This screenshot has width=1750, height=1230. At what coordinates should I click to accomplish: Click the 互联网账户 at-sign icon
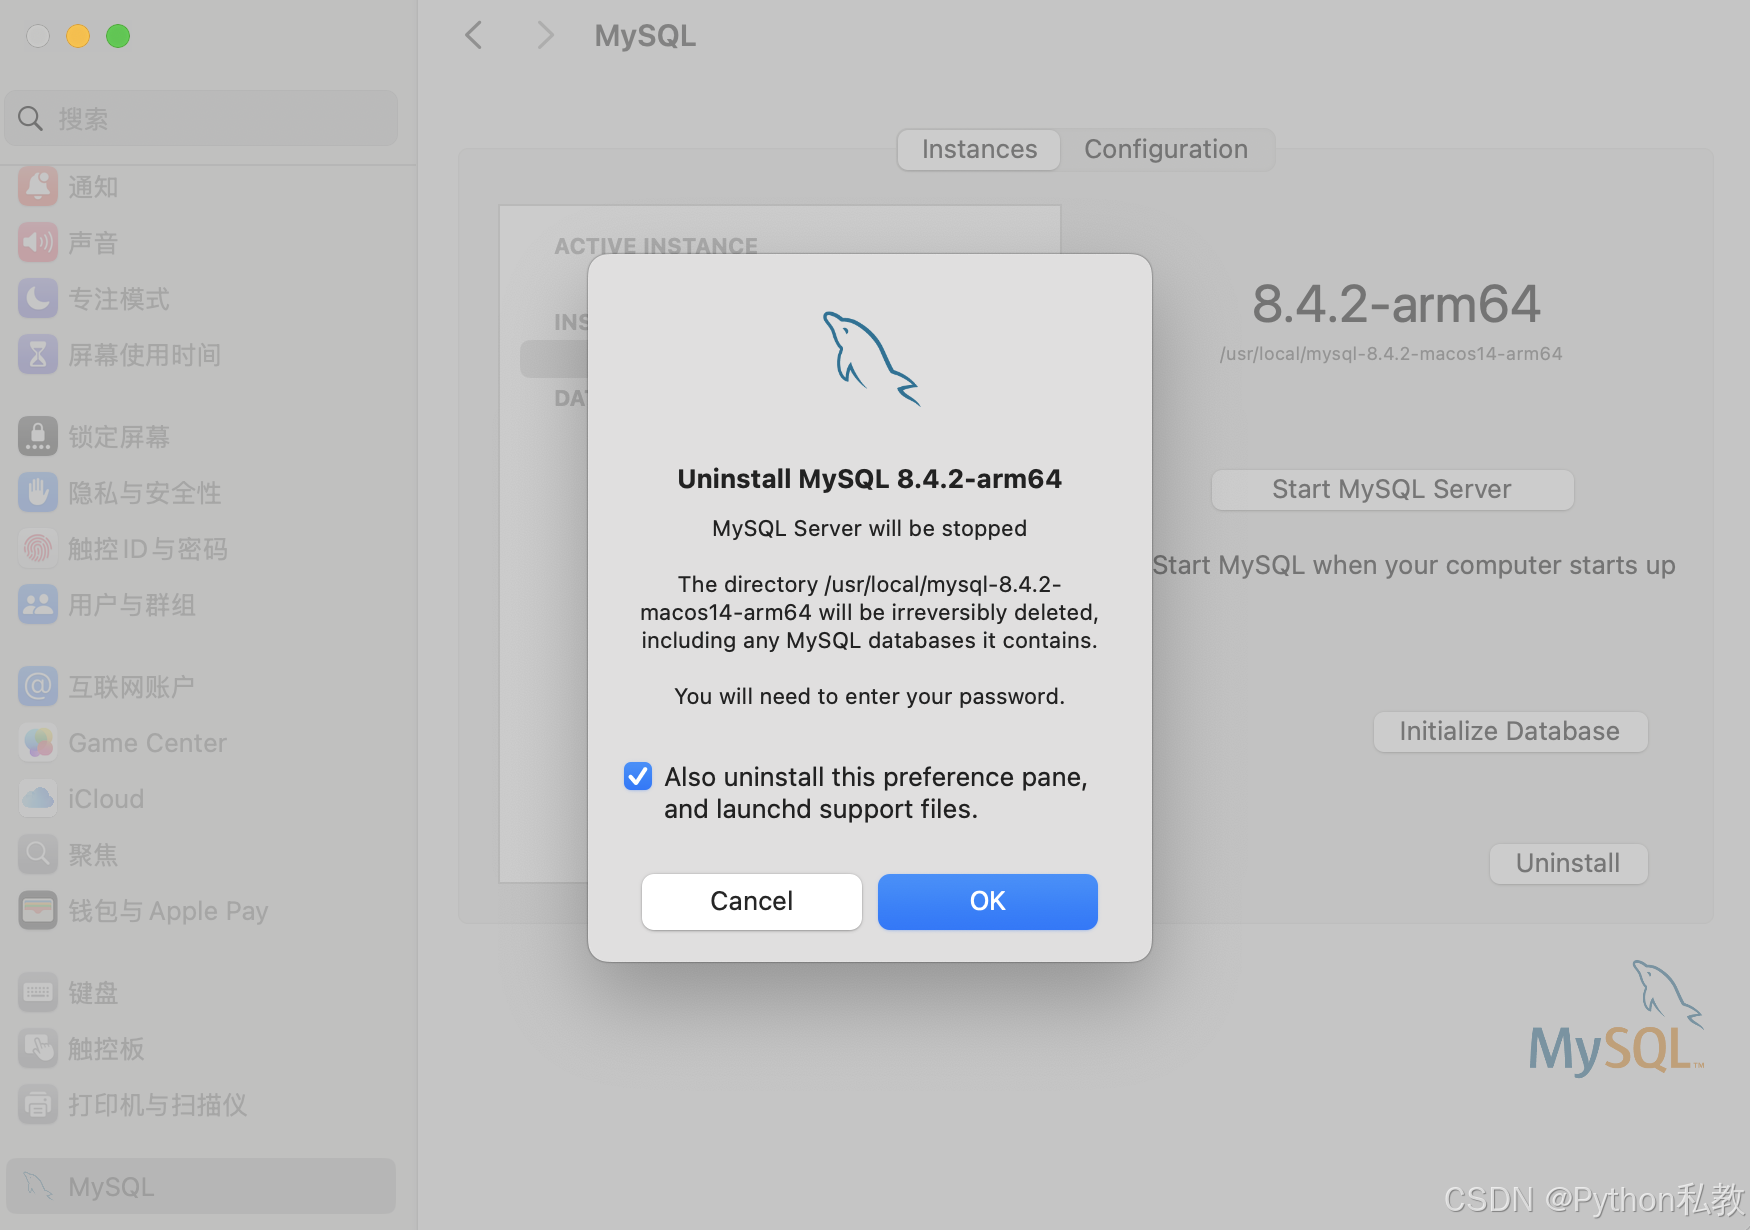(x=38, y=687)
